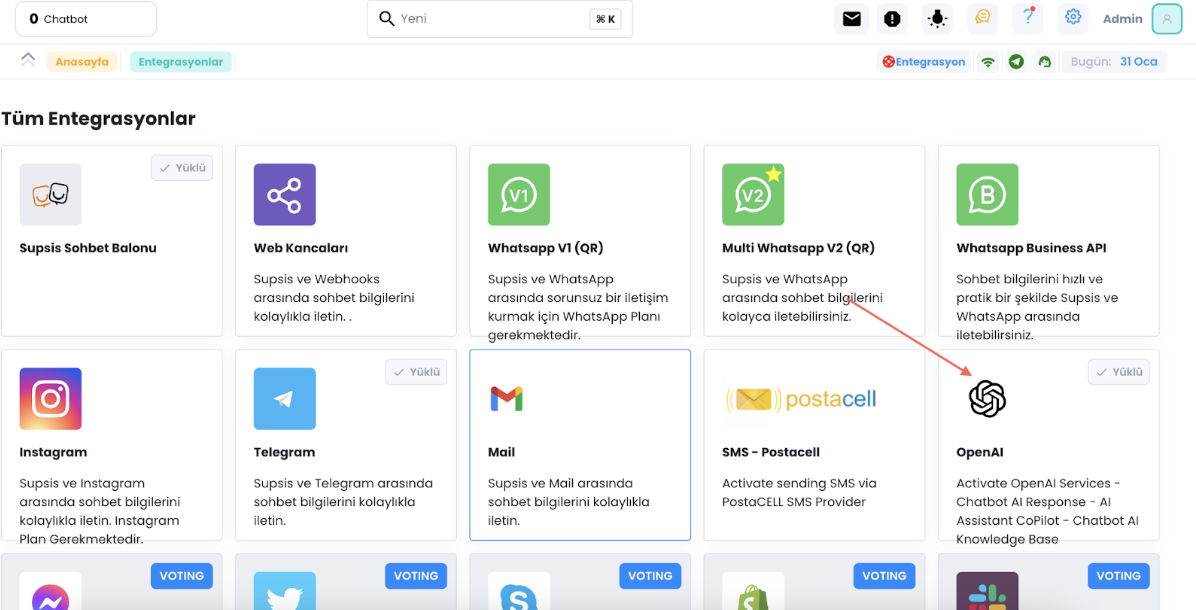Click VOTING badge on the Slack card
The width and height of the screenshot is (1196, 610).
click(x=1118, y=576)
